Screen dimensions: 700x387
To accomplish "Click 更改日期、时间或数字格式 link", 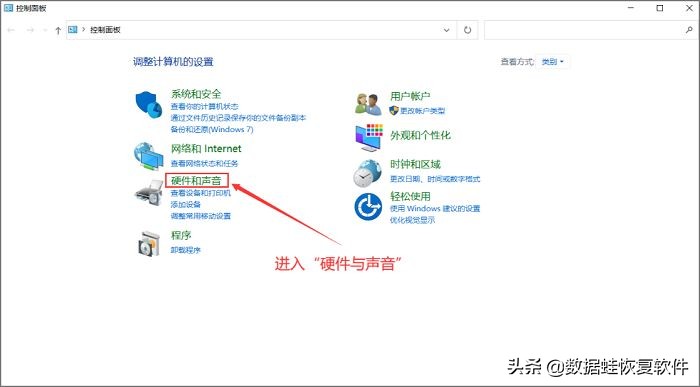I will click(435, 179).
